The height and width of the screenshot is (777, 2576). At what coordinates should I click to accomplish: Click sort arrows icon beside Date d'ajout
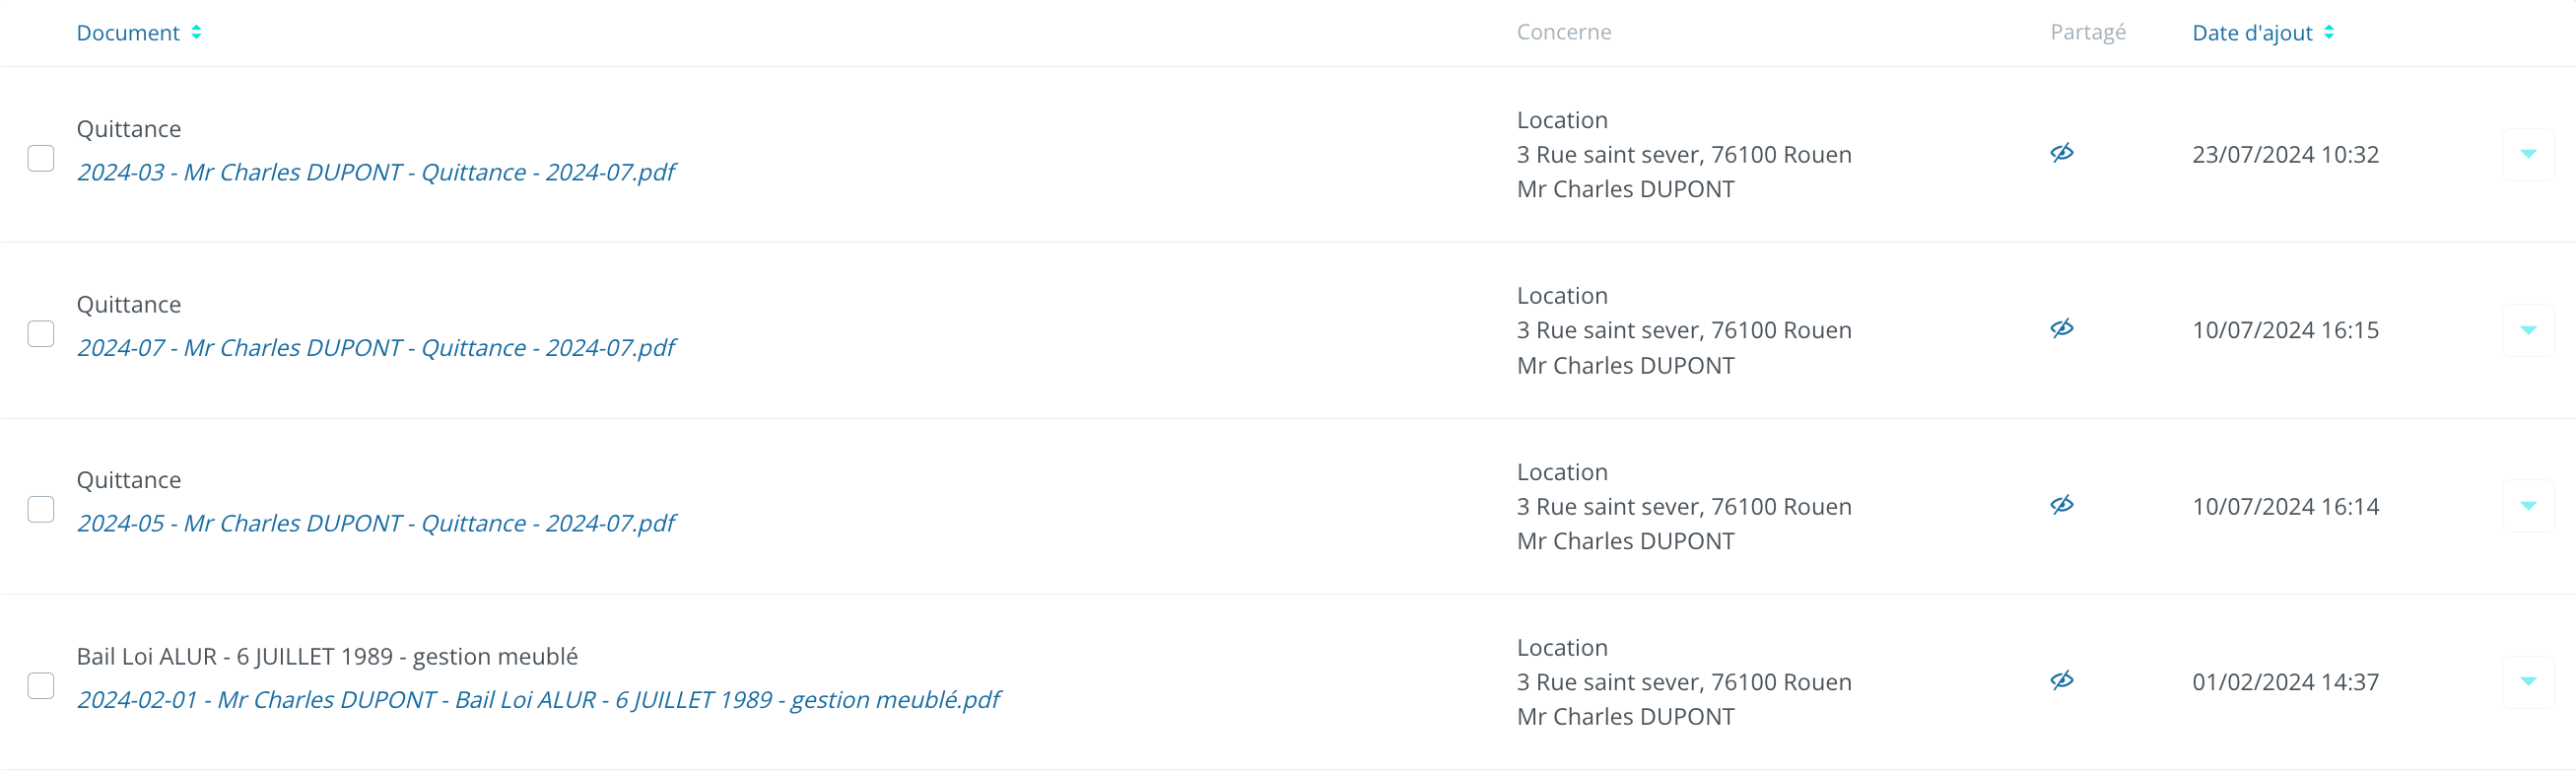[x=2329, y=33]
